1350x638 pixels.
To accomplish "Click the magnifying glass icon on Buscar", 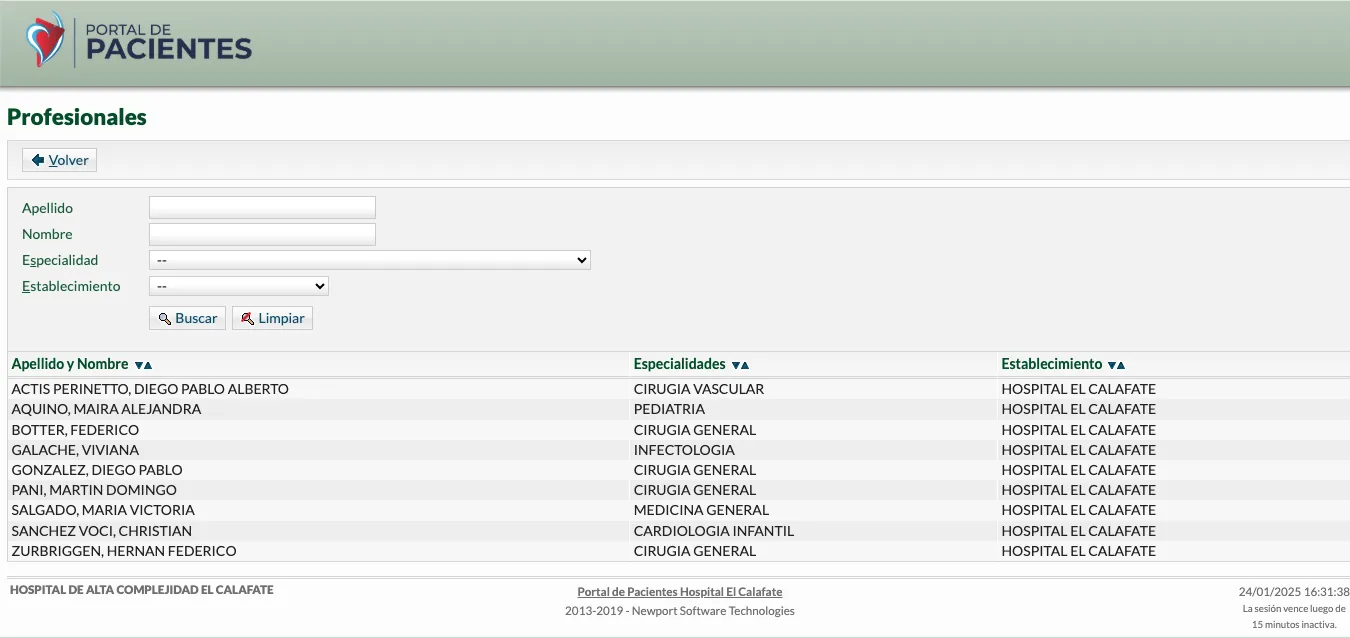I will pos(164,318).
